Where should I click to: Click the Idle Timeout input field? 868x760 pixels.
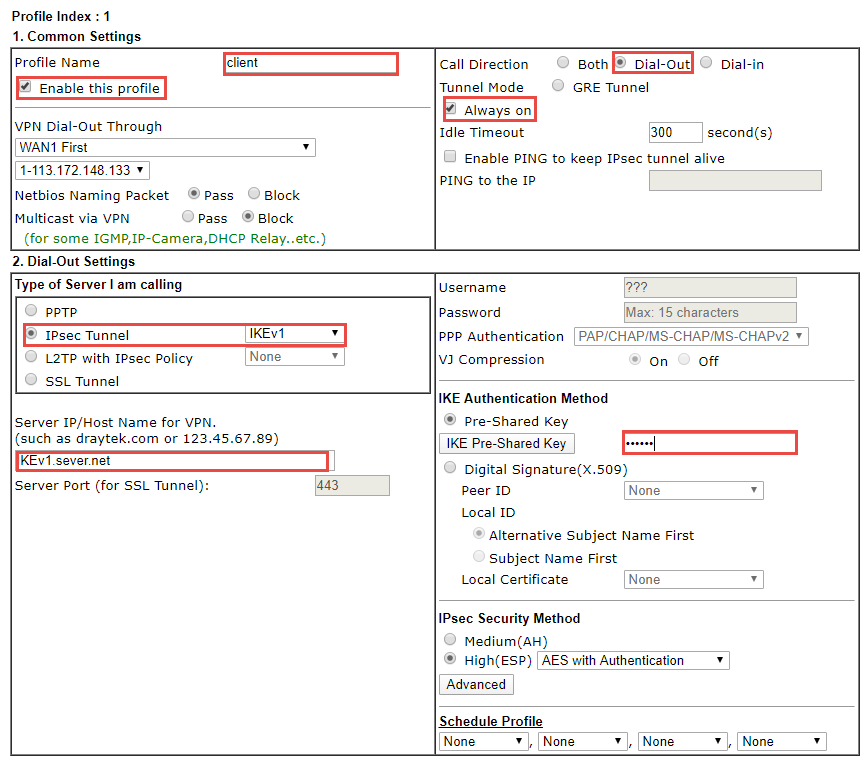[x=675, y=132]
